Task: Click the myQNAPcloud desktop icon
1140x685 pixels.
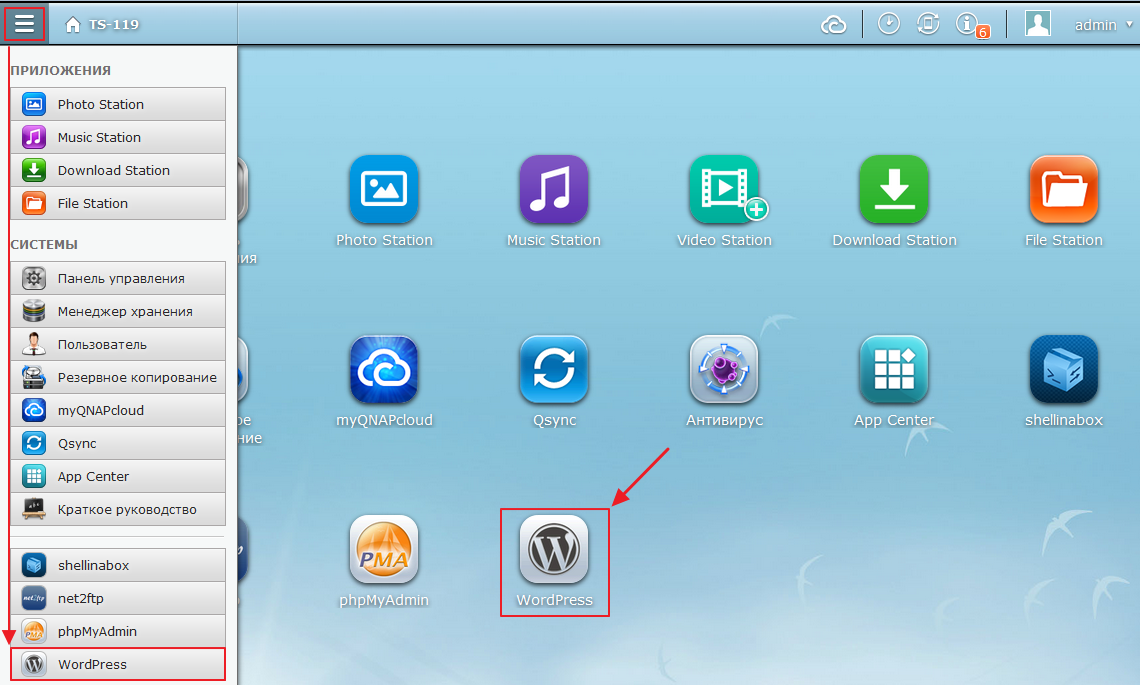Action: point(384,369)
